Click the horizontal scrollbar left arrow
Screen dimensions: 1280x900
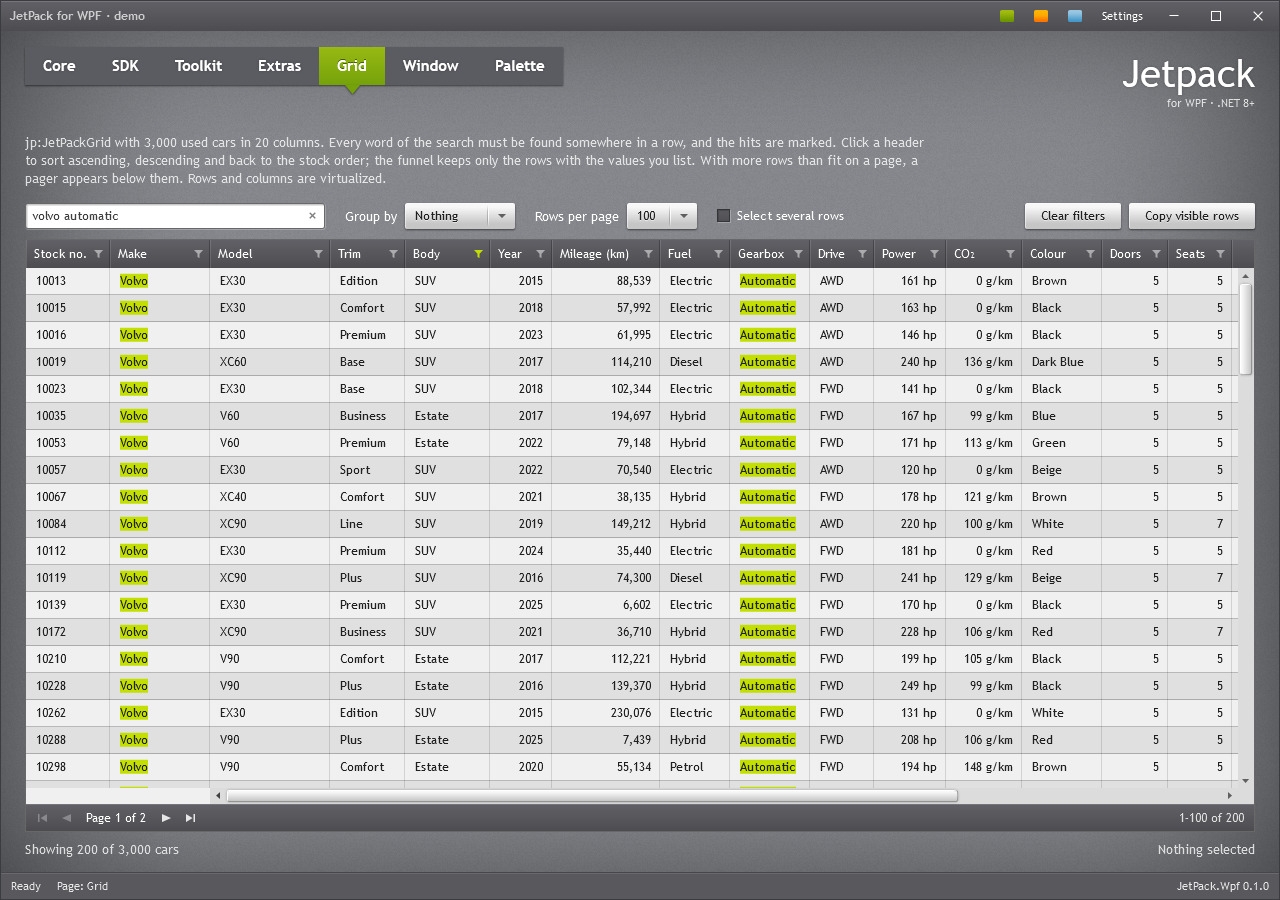[x=219, y=796]
